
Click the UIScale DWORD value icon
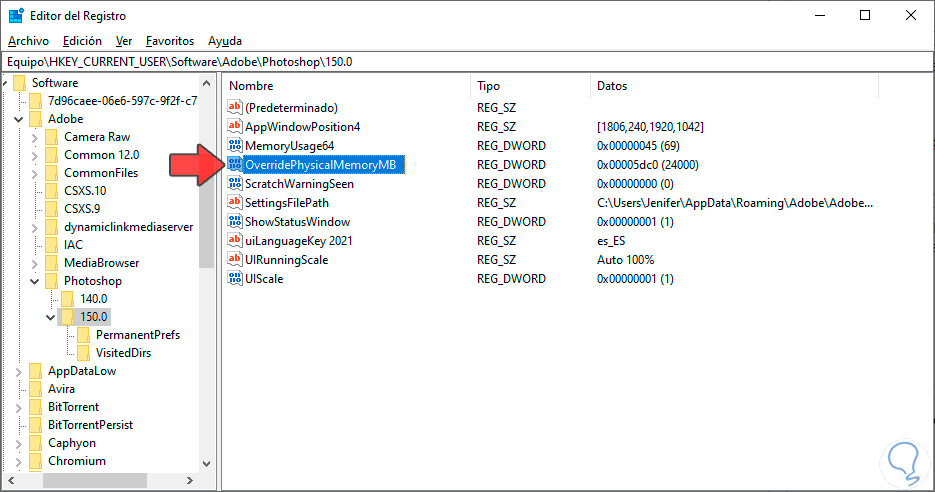point(235,279)
